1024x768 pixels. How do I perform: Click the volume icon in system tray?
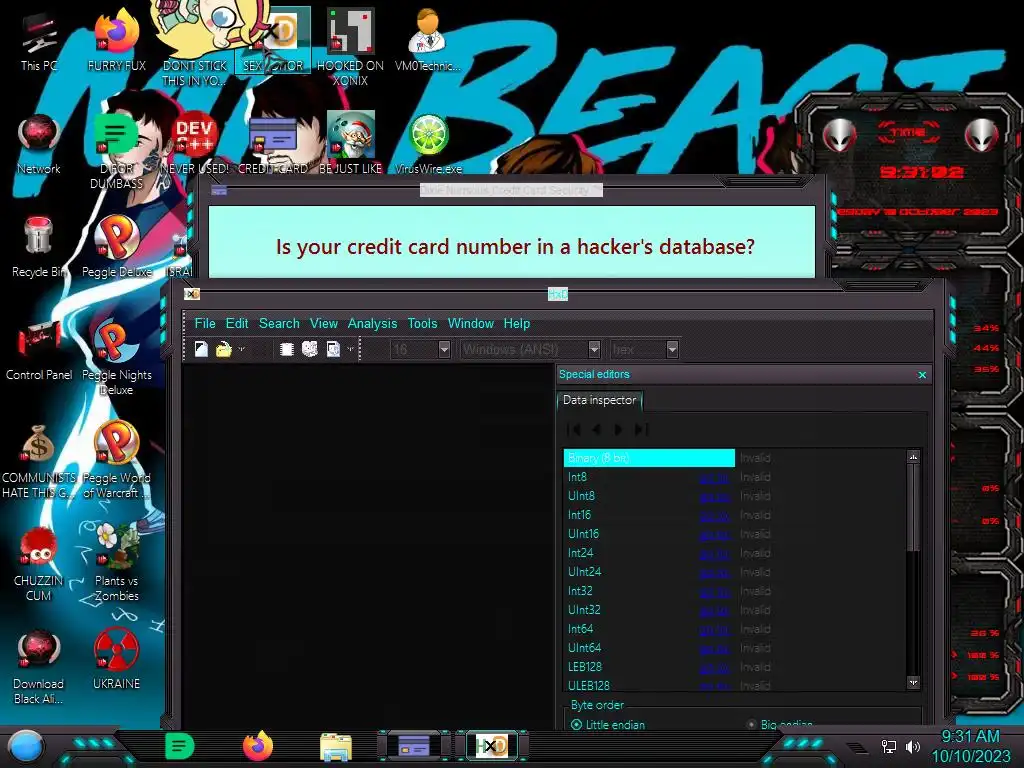tap(913, 746)
